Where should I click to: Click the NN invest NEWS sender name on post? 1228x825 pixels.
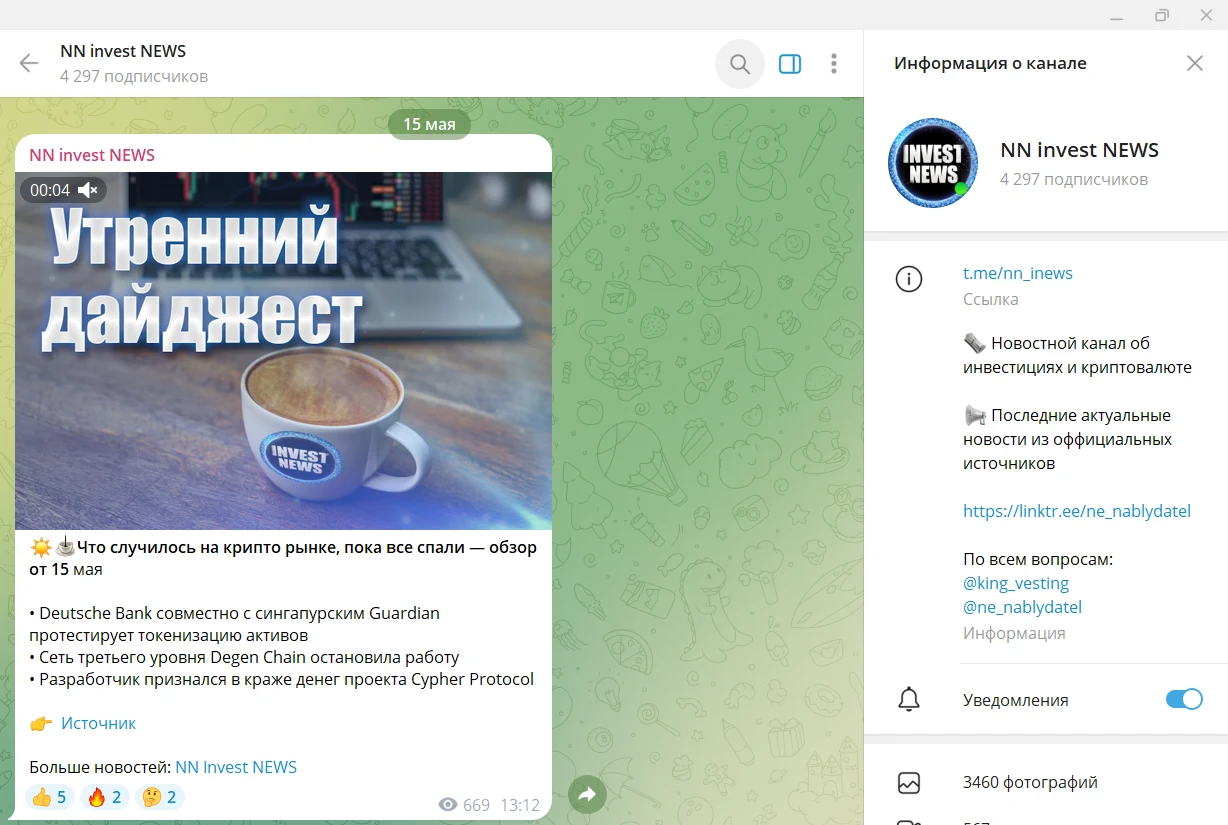(x=92, y=155)
